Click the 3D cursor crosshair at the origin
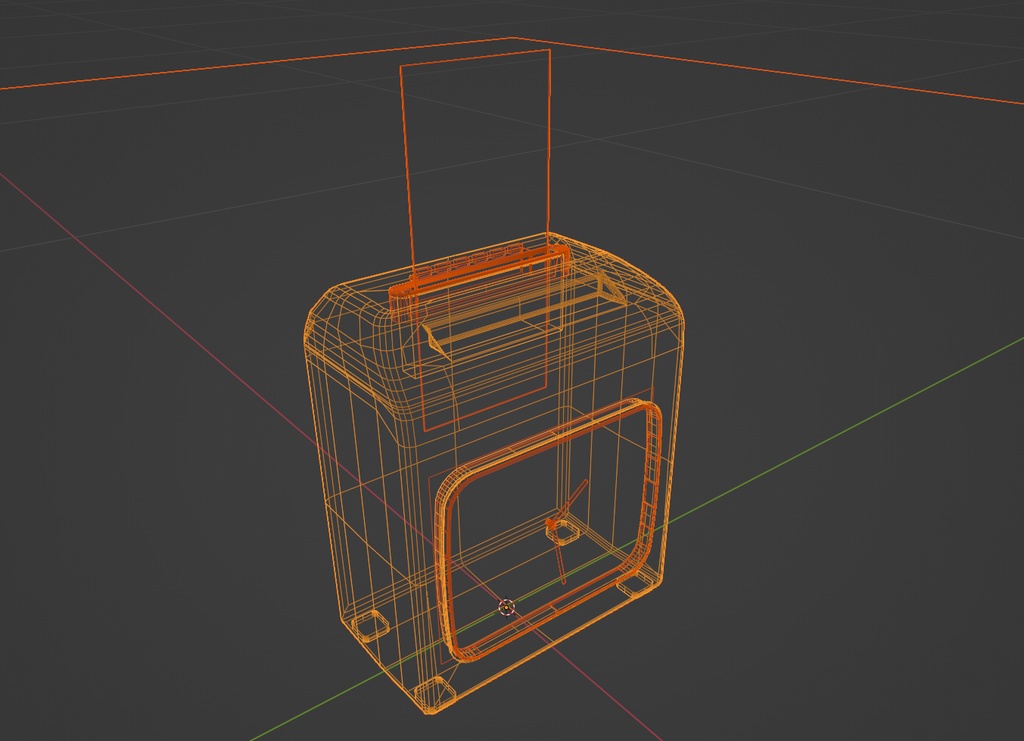1024x741 pixels. point(507,608)
